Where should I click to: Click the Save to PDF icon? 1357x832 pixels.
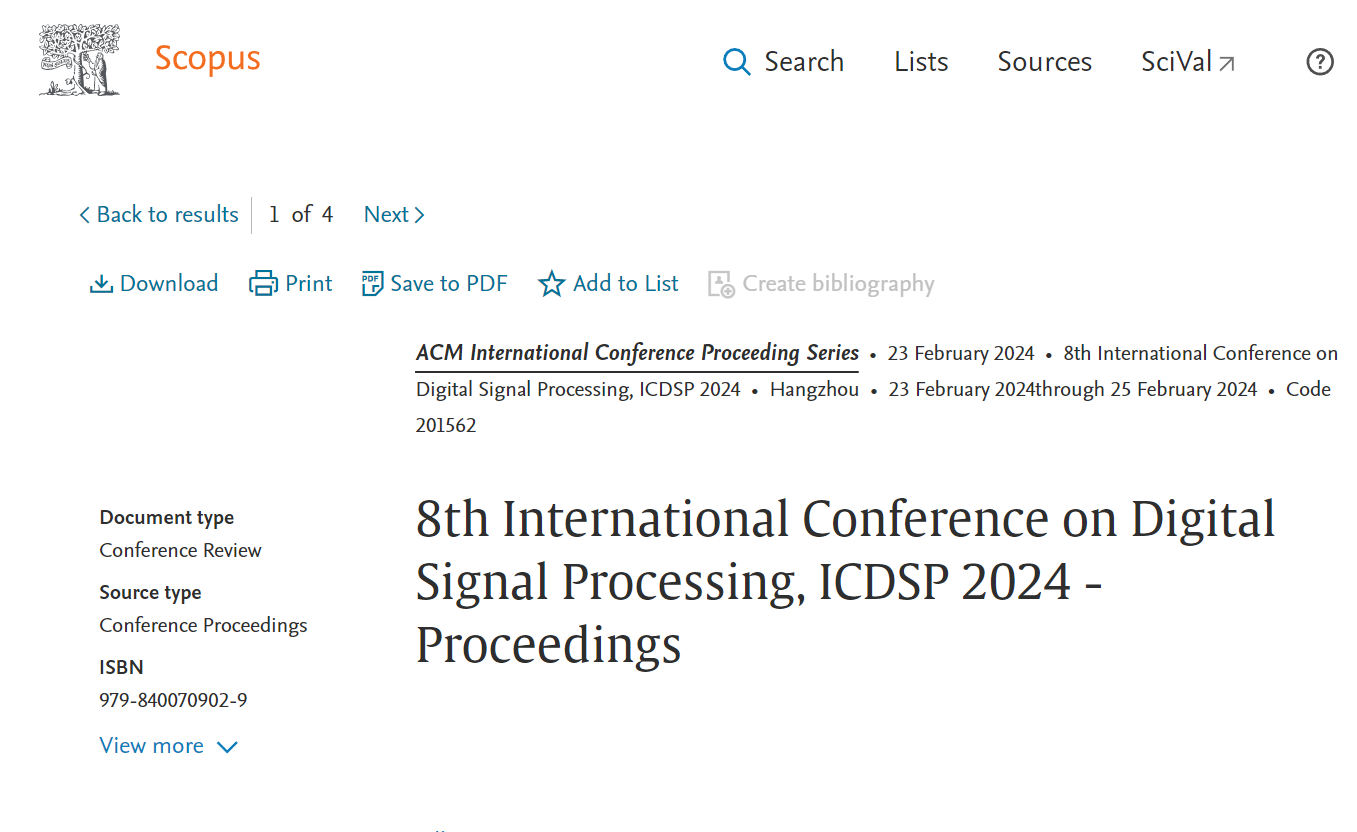click(x=372, y=284)
